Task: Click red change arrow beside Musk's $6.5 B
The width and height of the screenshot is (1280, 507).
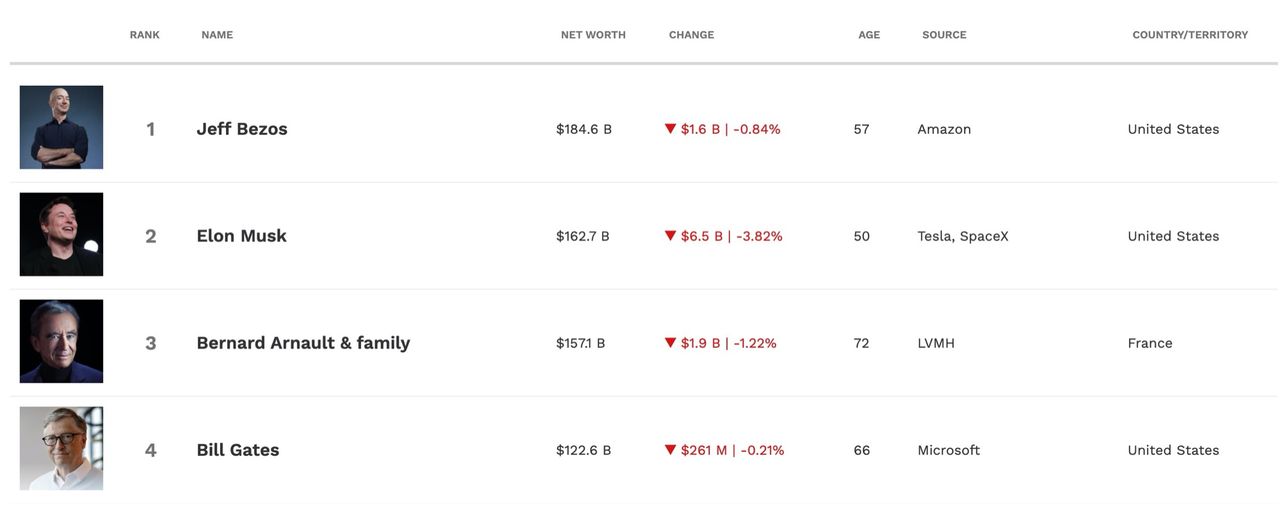Action: pyautogui.click(x=671, y=236)
